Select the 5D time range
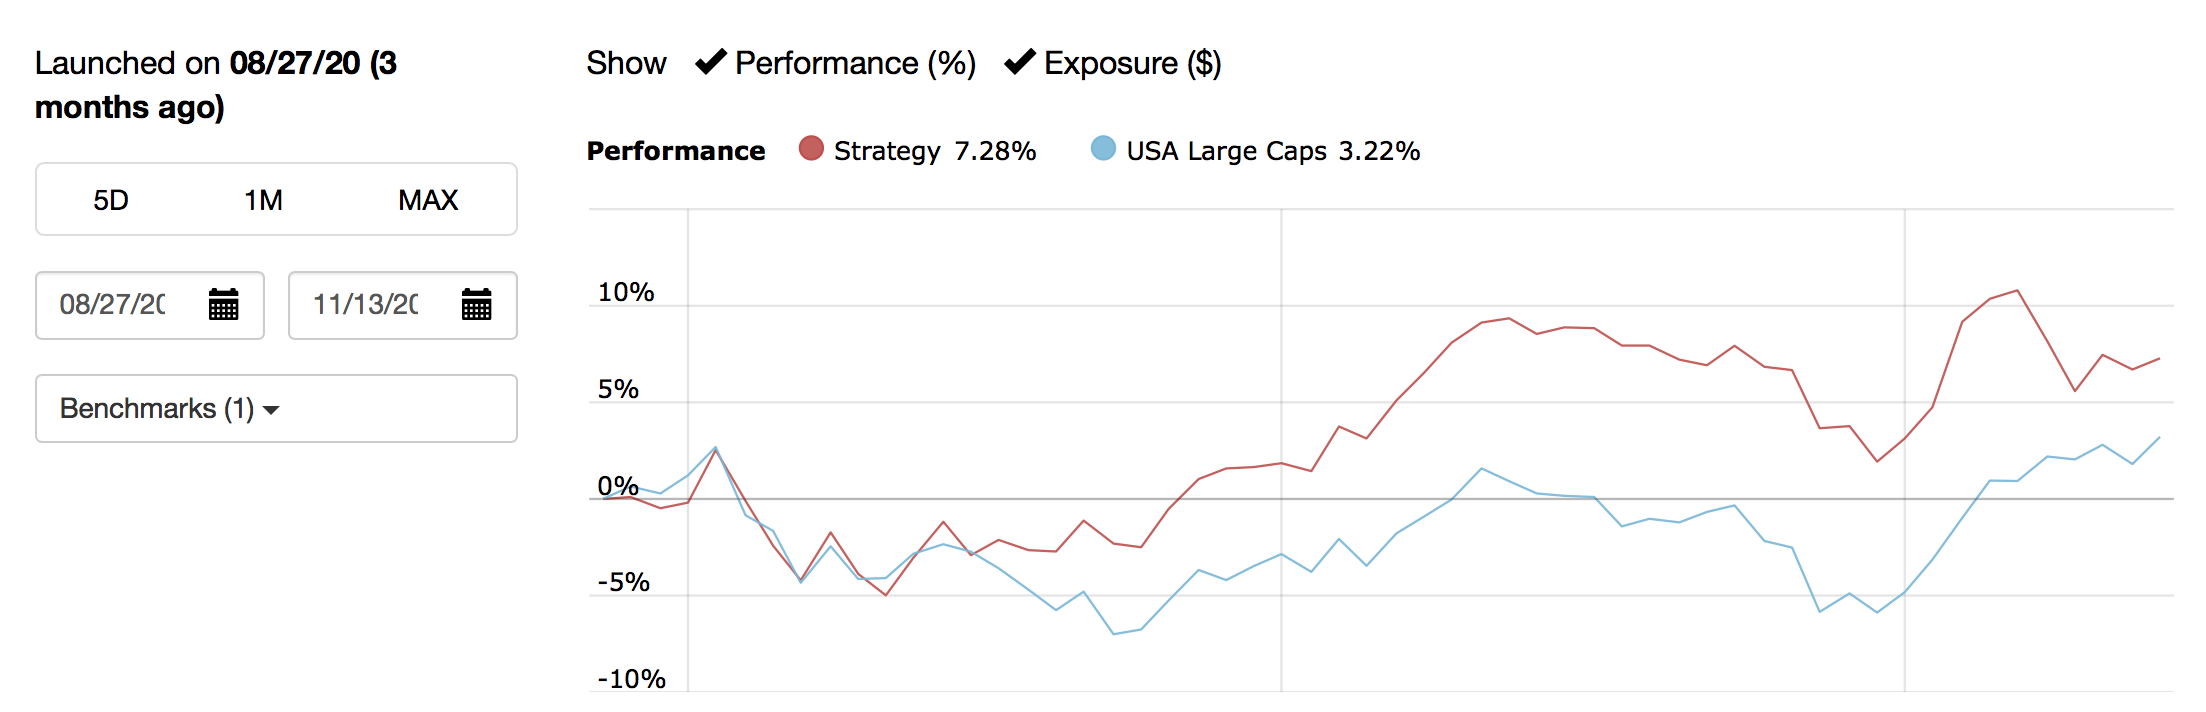The width and height of the screenshot is (2206, 712). coord(111,200)
